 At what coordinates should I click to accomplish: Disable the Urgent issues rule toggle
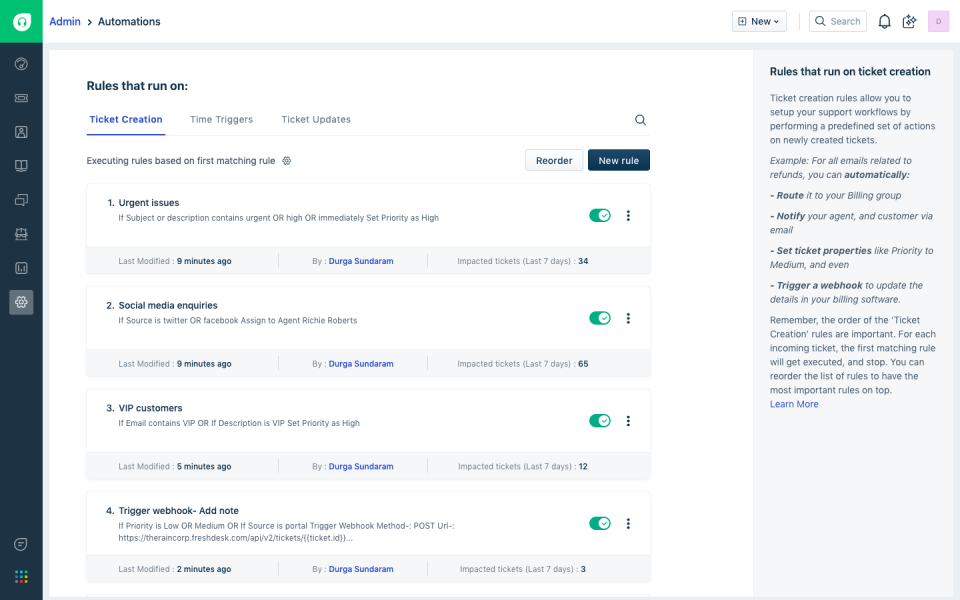point(600,215)
